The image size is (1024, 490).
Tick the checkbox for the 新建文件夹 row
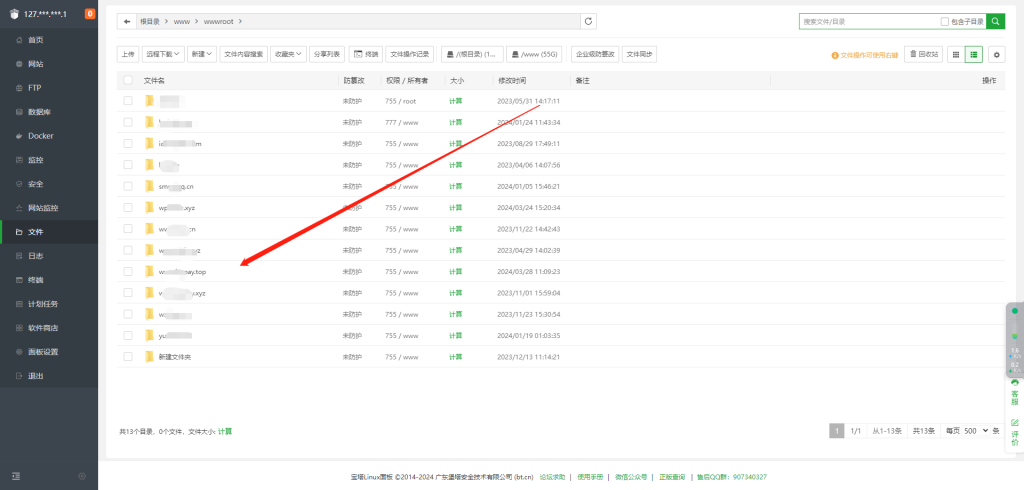coord(128,356)
